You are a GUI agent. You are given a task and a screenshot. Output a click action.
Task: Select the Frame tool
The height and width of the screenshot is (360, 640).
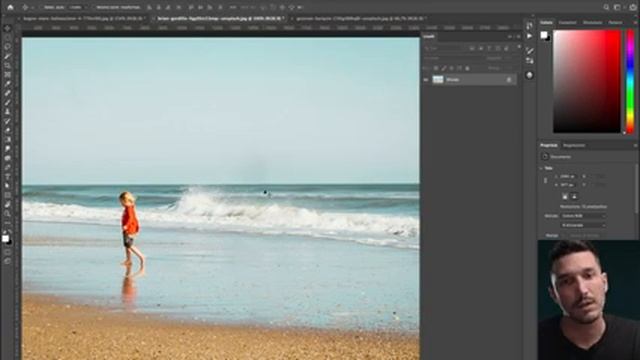(x=7, y=75)
